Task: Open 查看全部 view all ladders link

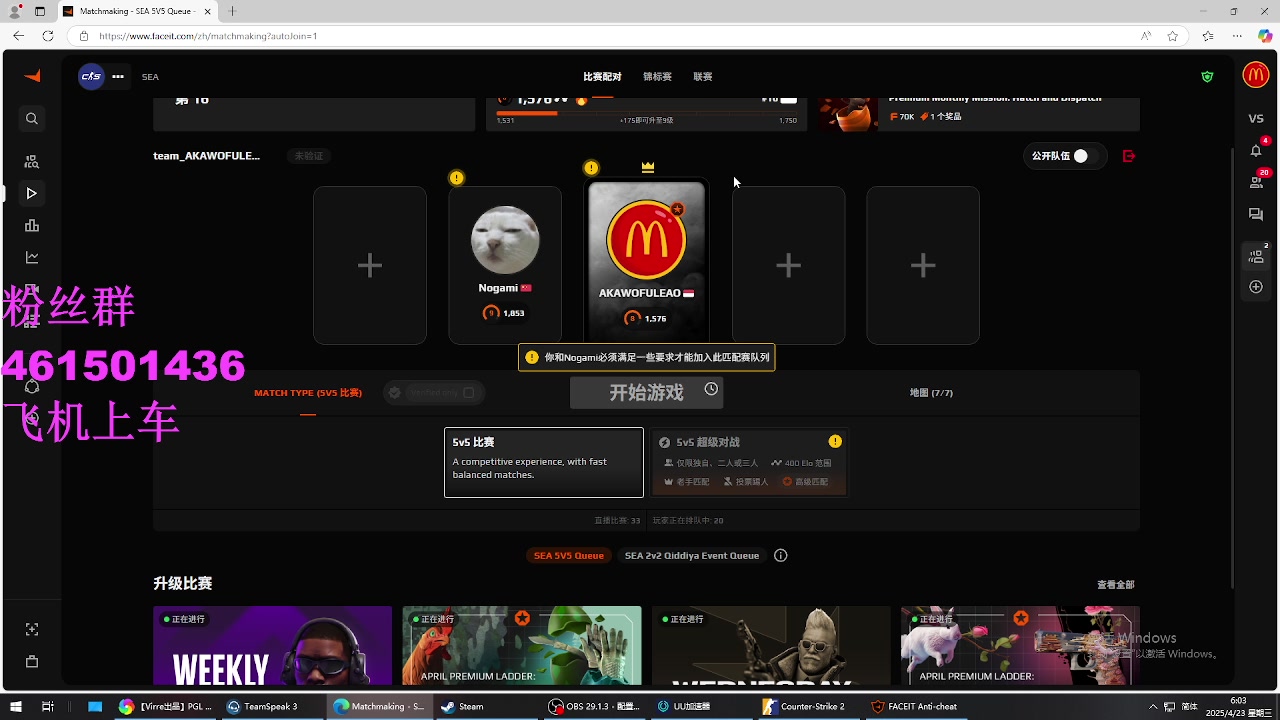Action: click(1115, 585)
